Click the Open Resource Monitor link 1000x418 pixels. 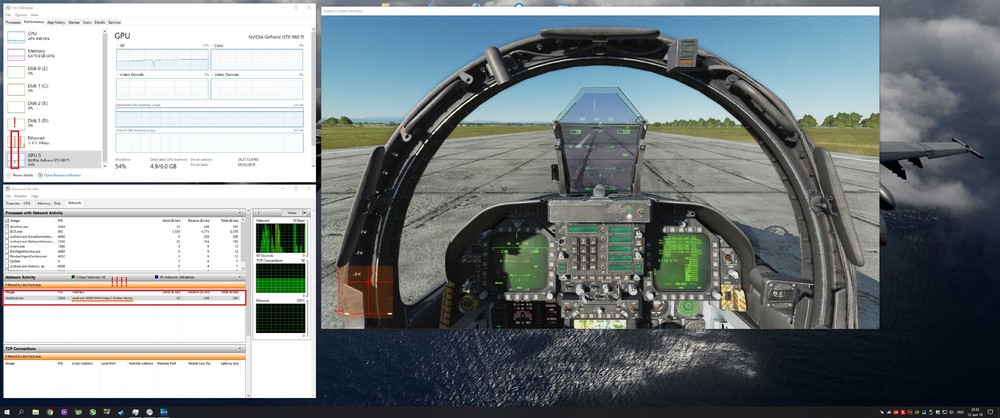point(64,174)
